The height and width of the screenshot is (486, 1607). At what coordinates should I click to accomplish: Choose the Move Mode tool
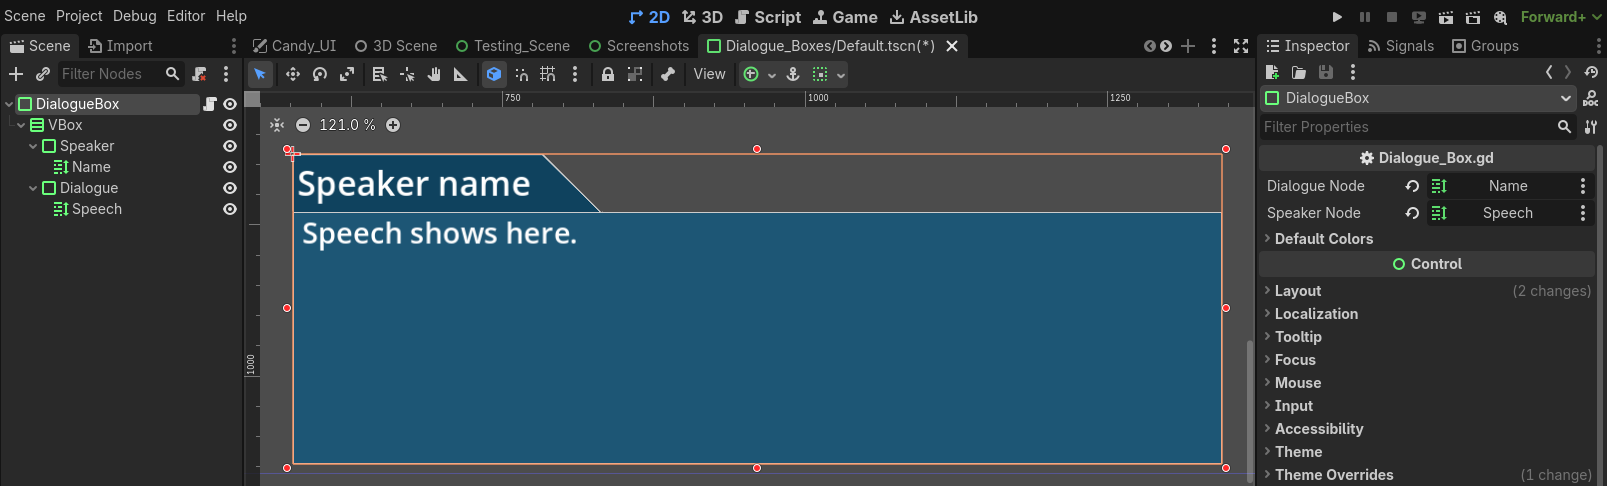pyautogui.click(x=293, y=74)
